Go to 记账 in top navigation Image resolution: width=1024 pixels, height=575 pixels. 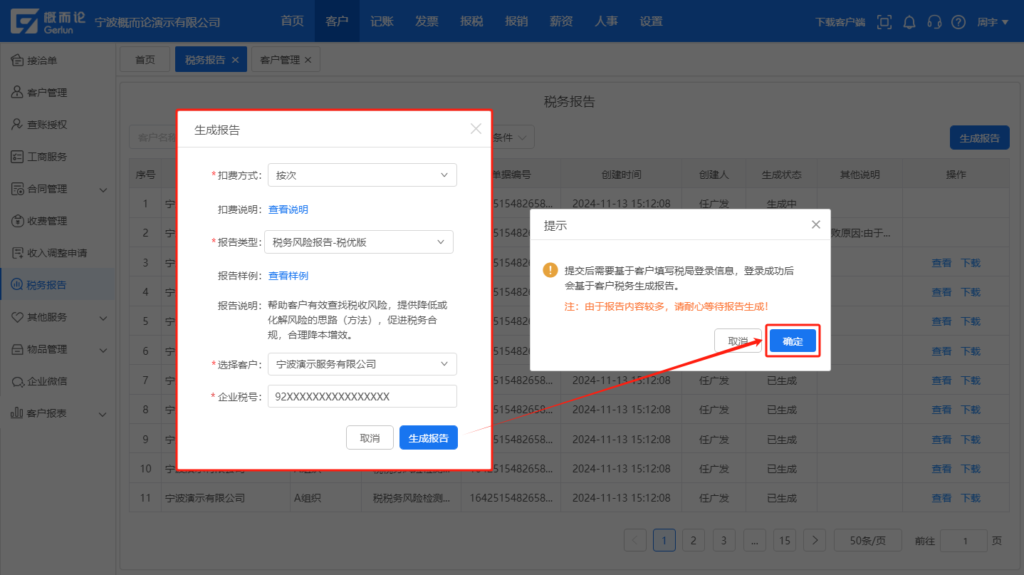pos(381,21)
